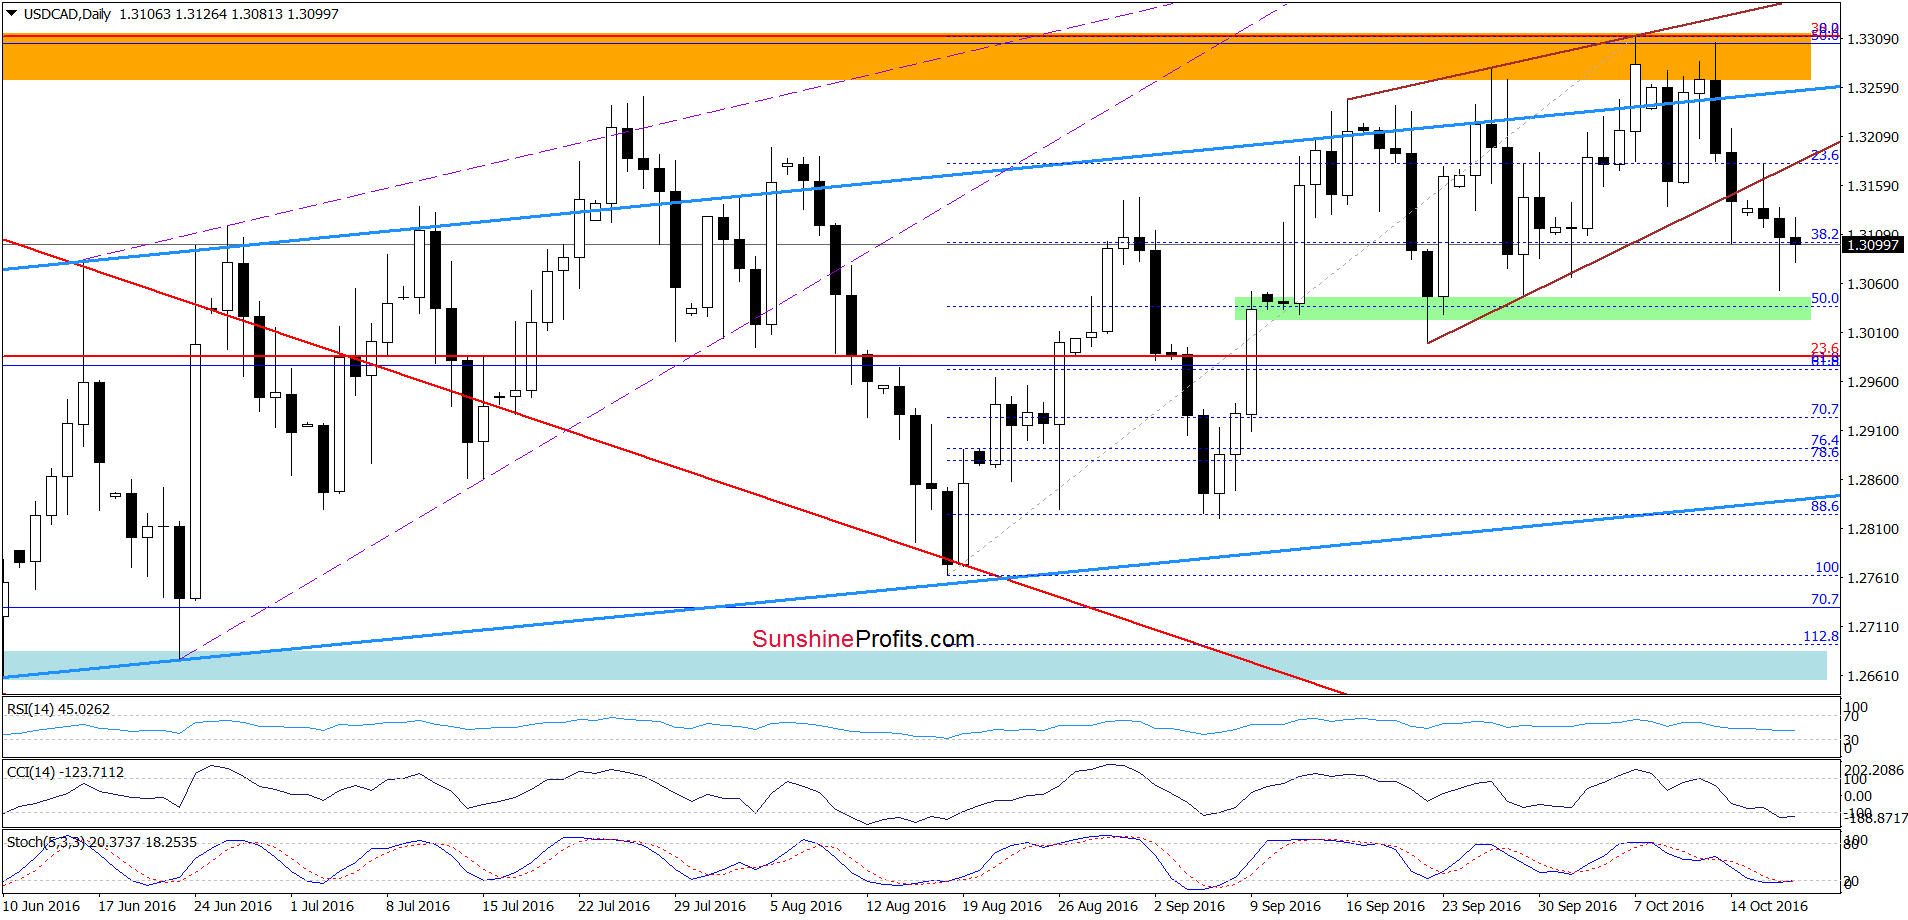Click the 70.7 label just below 100
This screenshot has height=920, width=1908.
[1824, 599]
